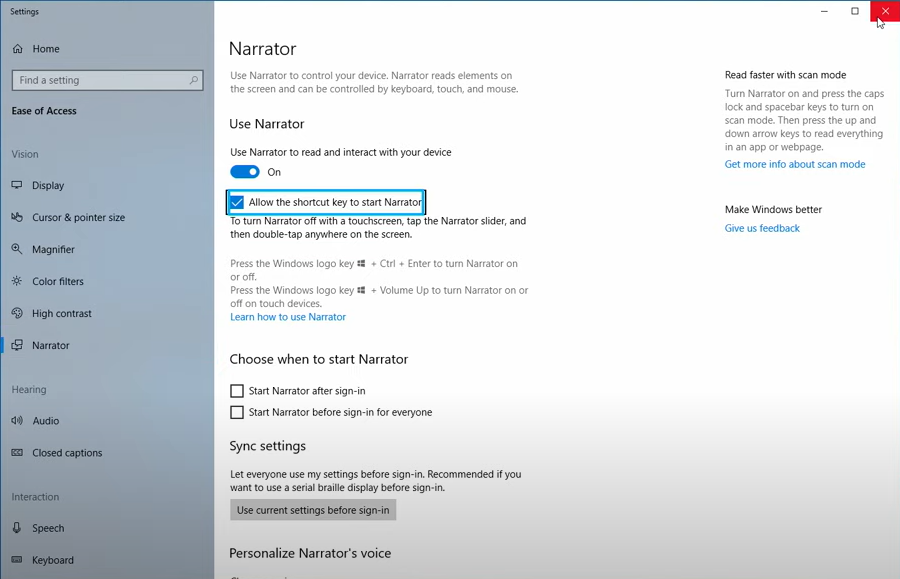Select the Narrator icon in the sidebar
This screenshot has height=579, width=900.
pos(19,345)
